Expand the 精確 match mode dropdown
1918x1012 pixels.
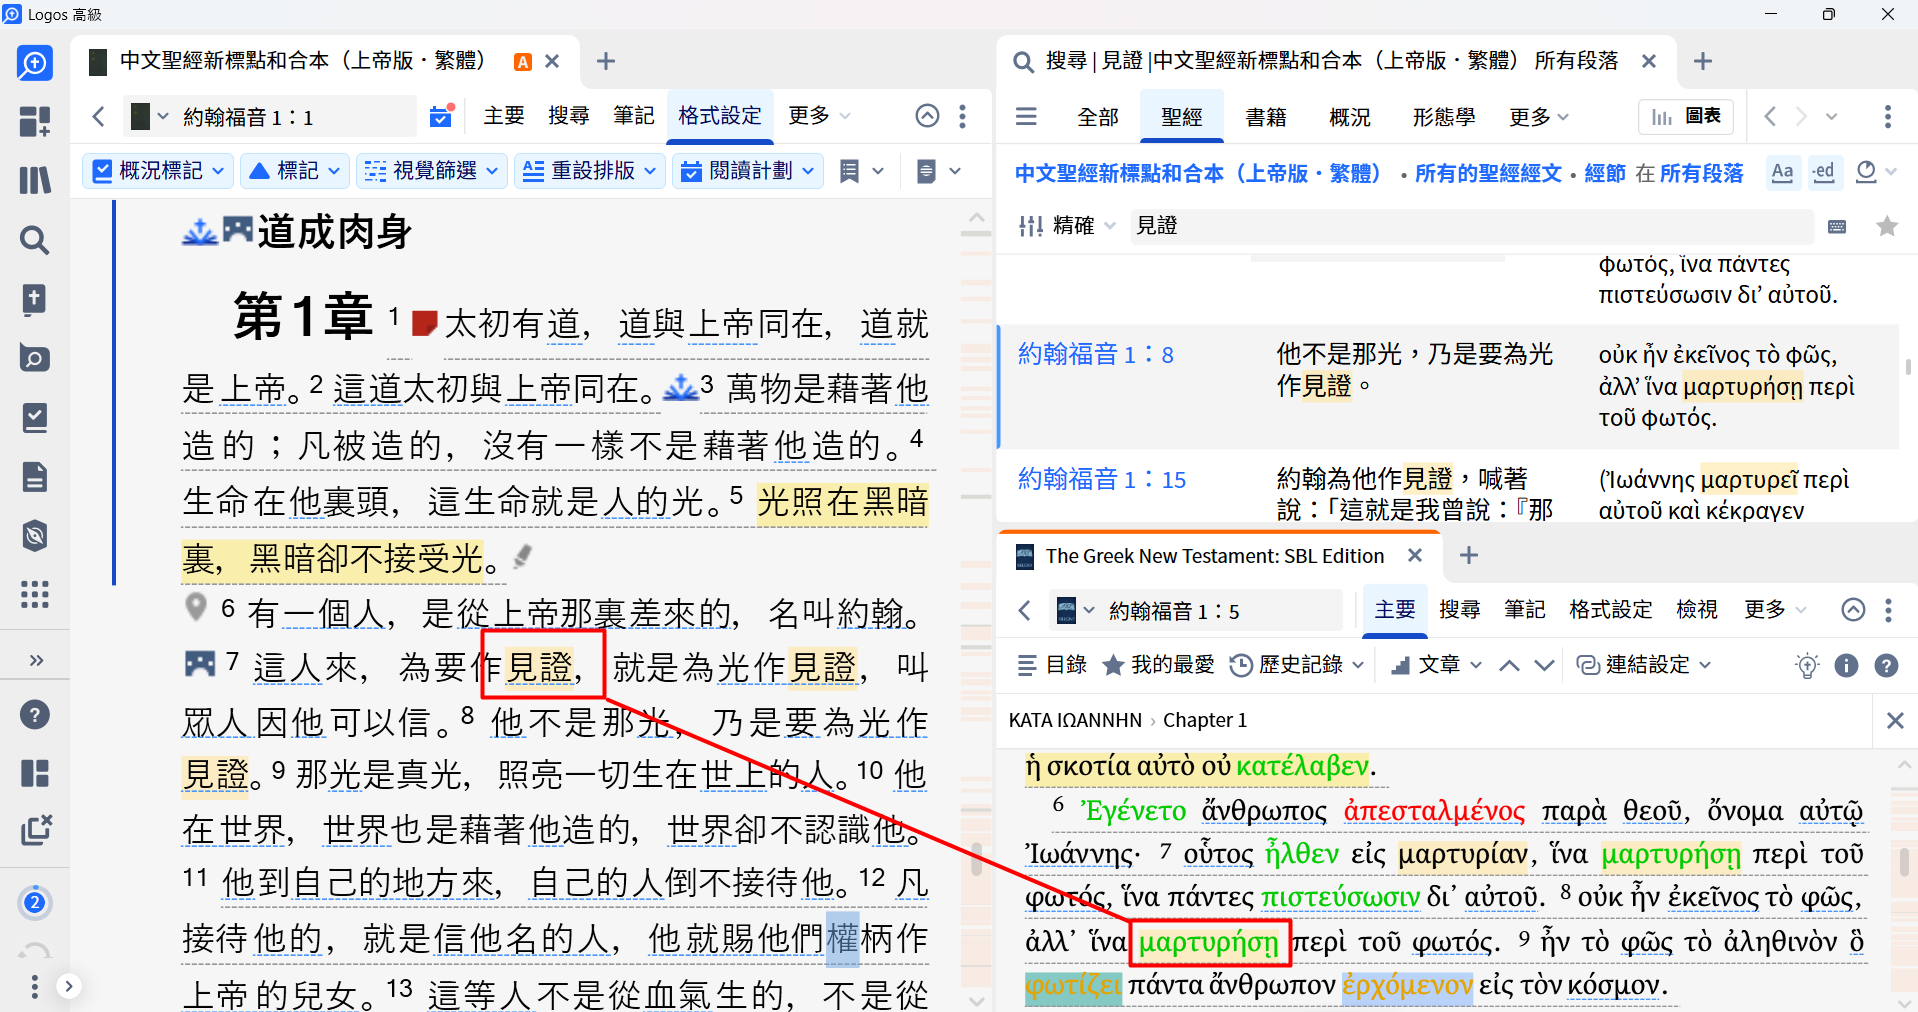[x=1066, y=226]
